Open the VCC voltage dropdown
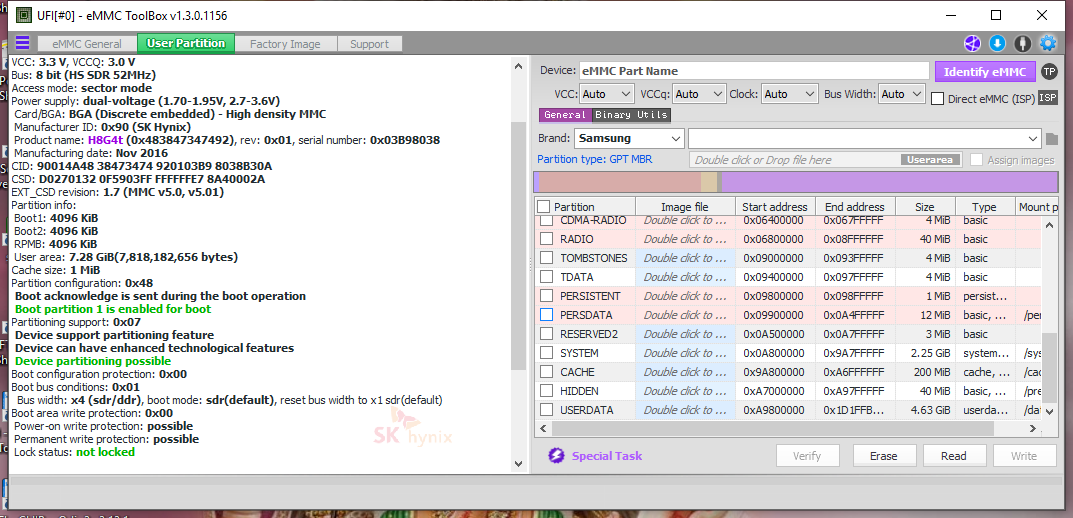Image resolution: width=1073 pixels, height=518 pixels. tap(607, 94)
